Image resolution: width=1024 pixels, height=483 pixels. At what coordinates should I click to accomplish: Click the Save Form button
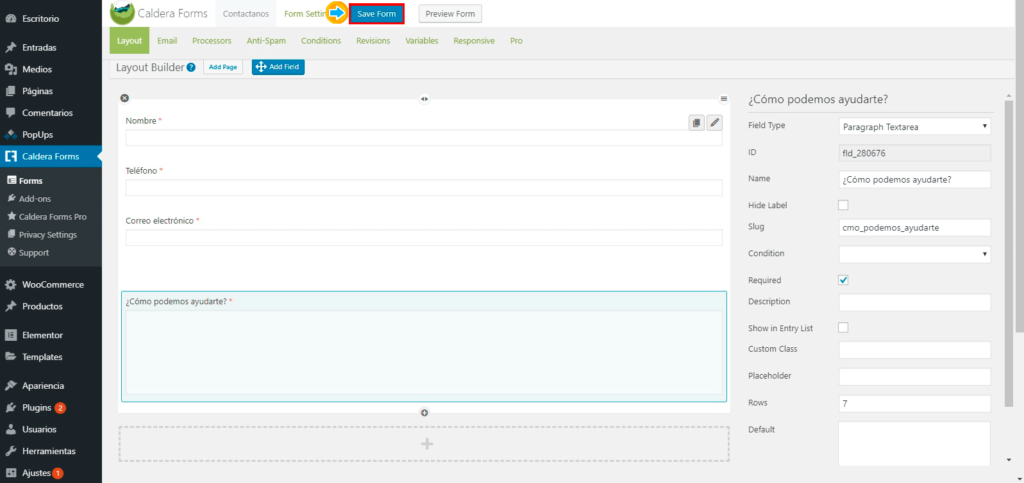(x=377, y=14)
